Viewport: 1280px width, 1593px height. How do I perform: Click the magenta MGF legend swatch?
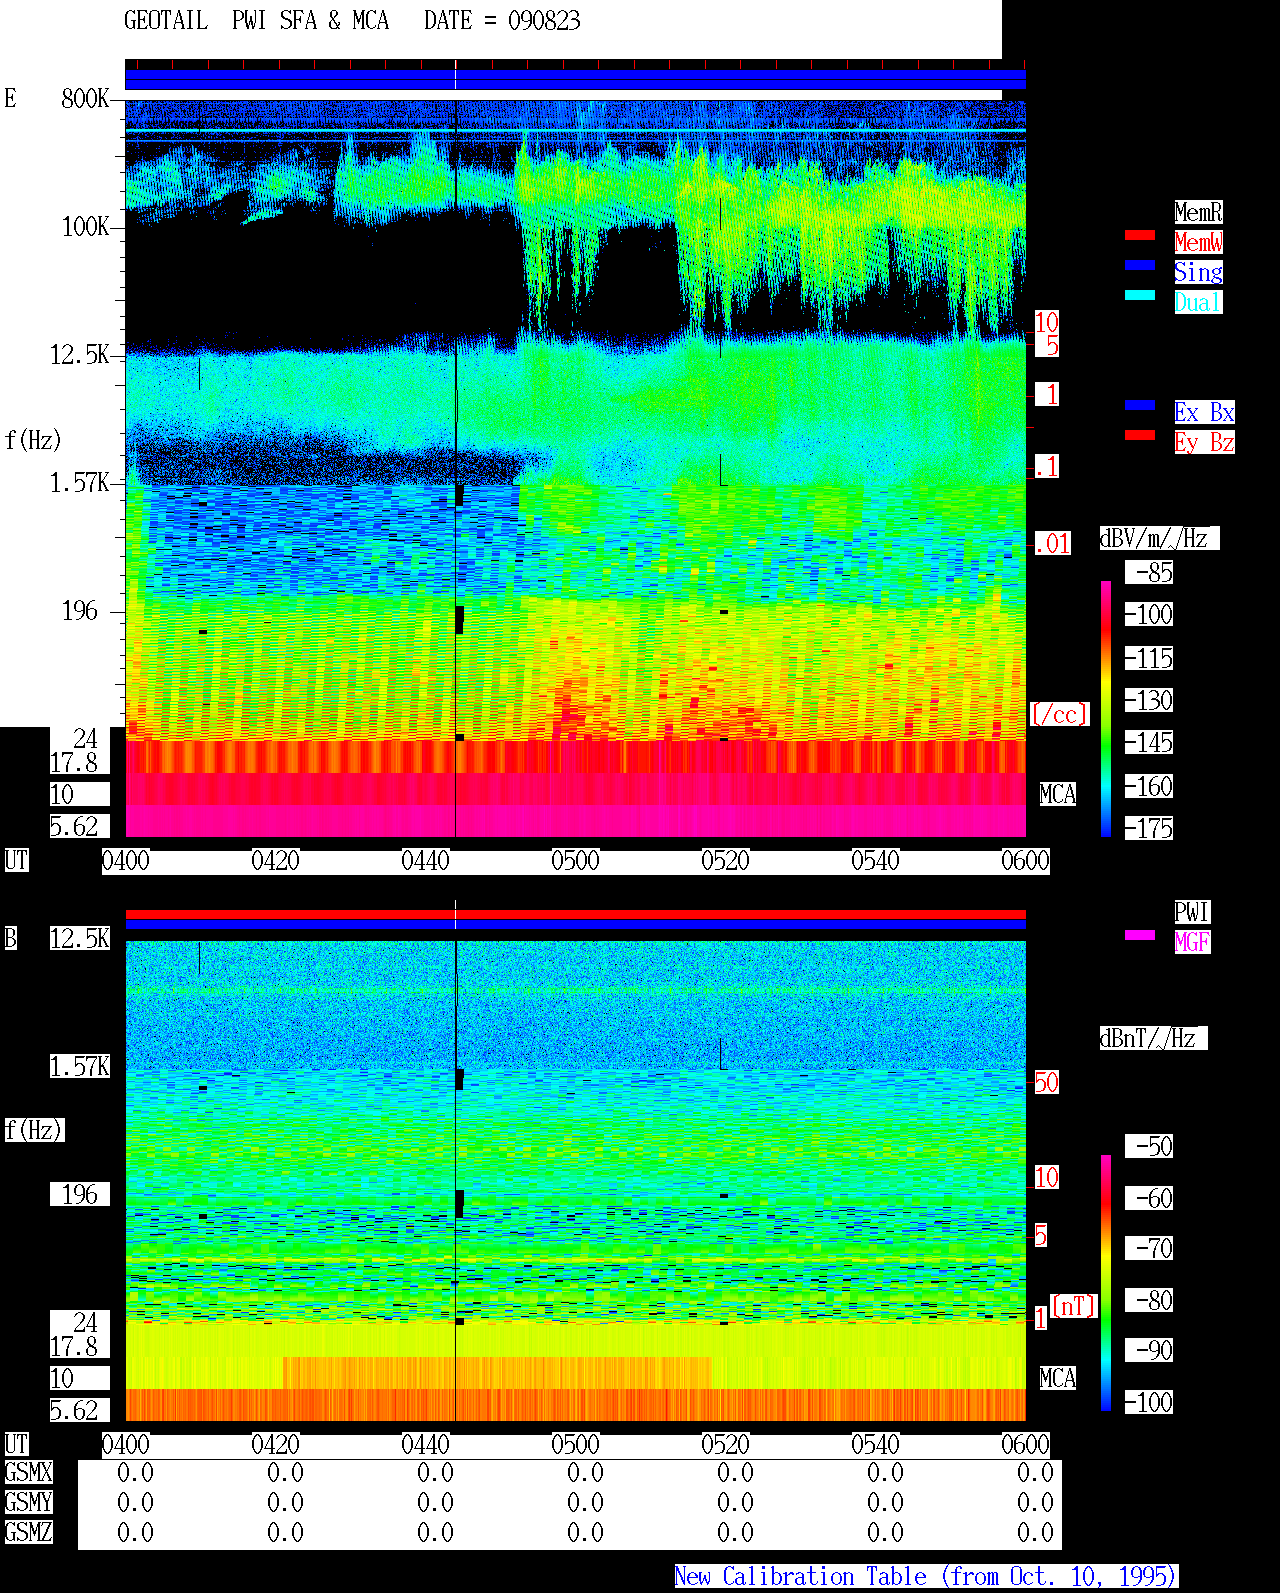[1140, 935]
